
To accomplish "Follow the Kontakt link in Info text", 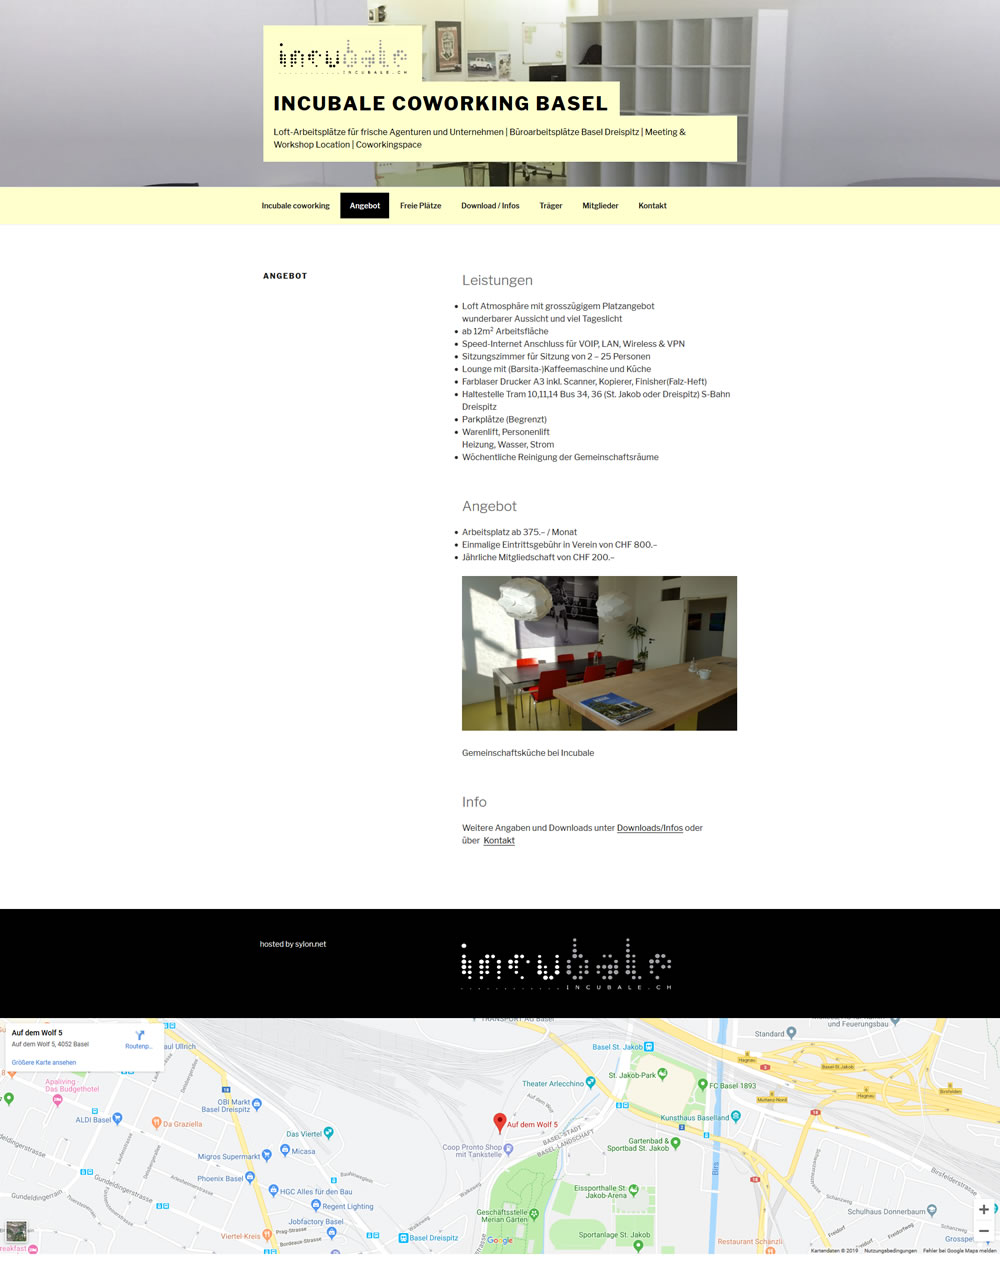I will 499,841.
